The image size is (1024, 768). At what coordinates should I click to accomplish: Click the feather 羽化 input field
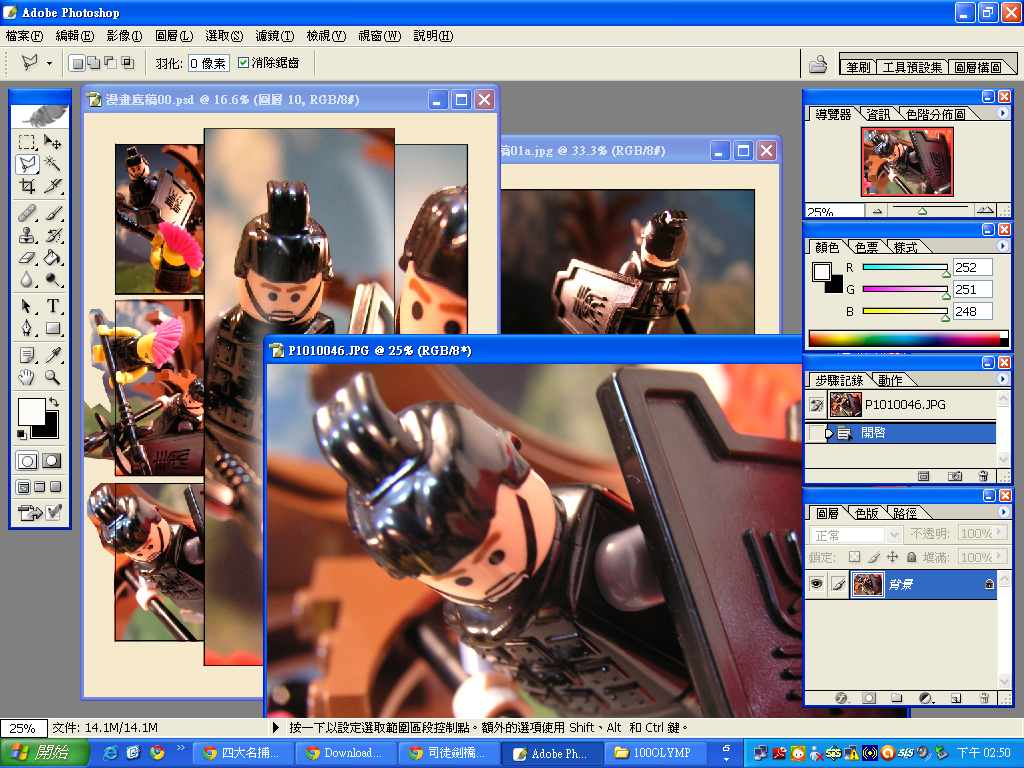[208, 63]
